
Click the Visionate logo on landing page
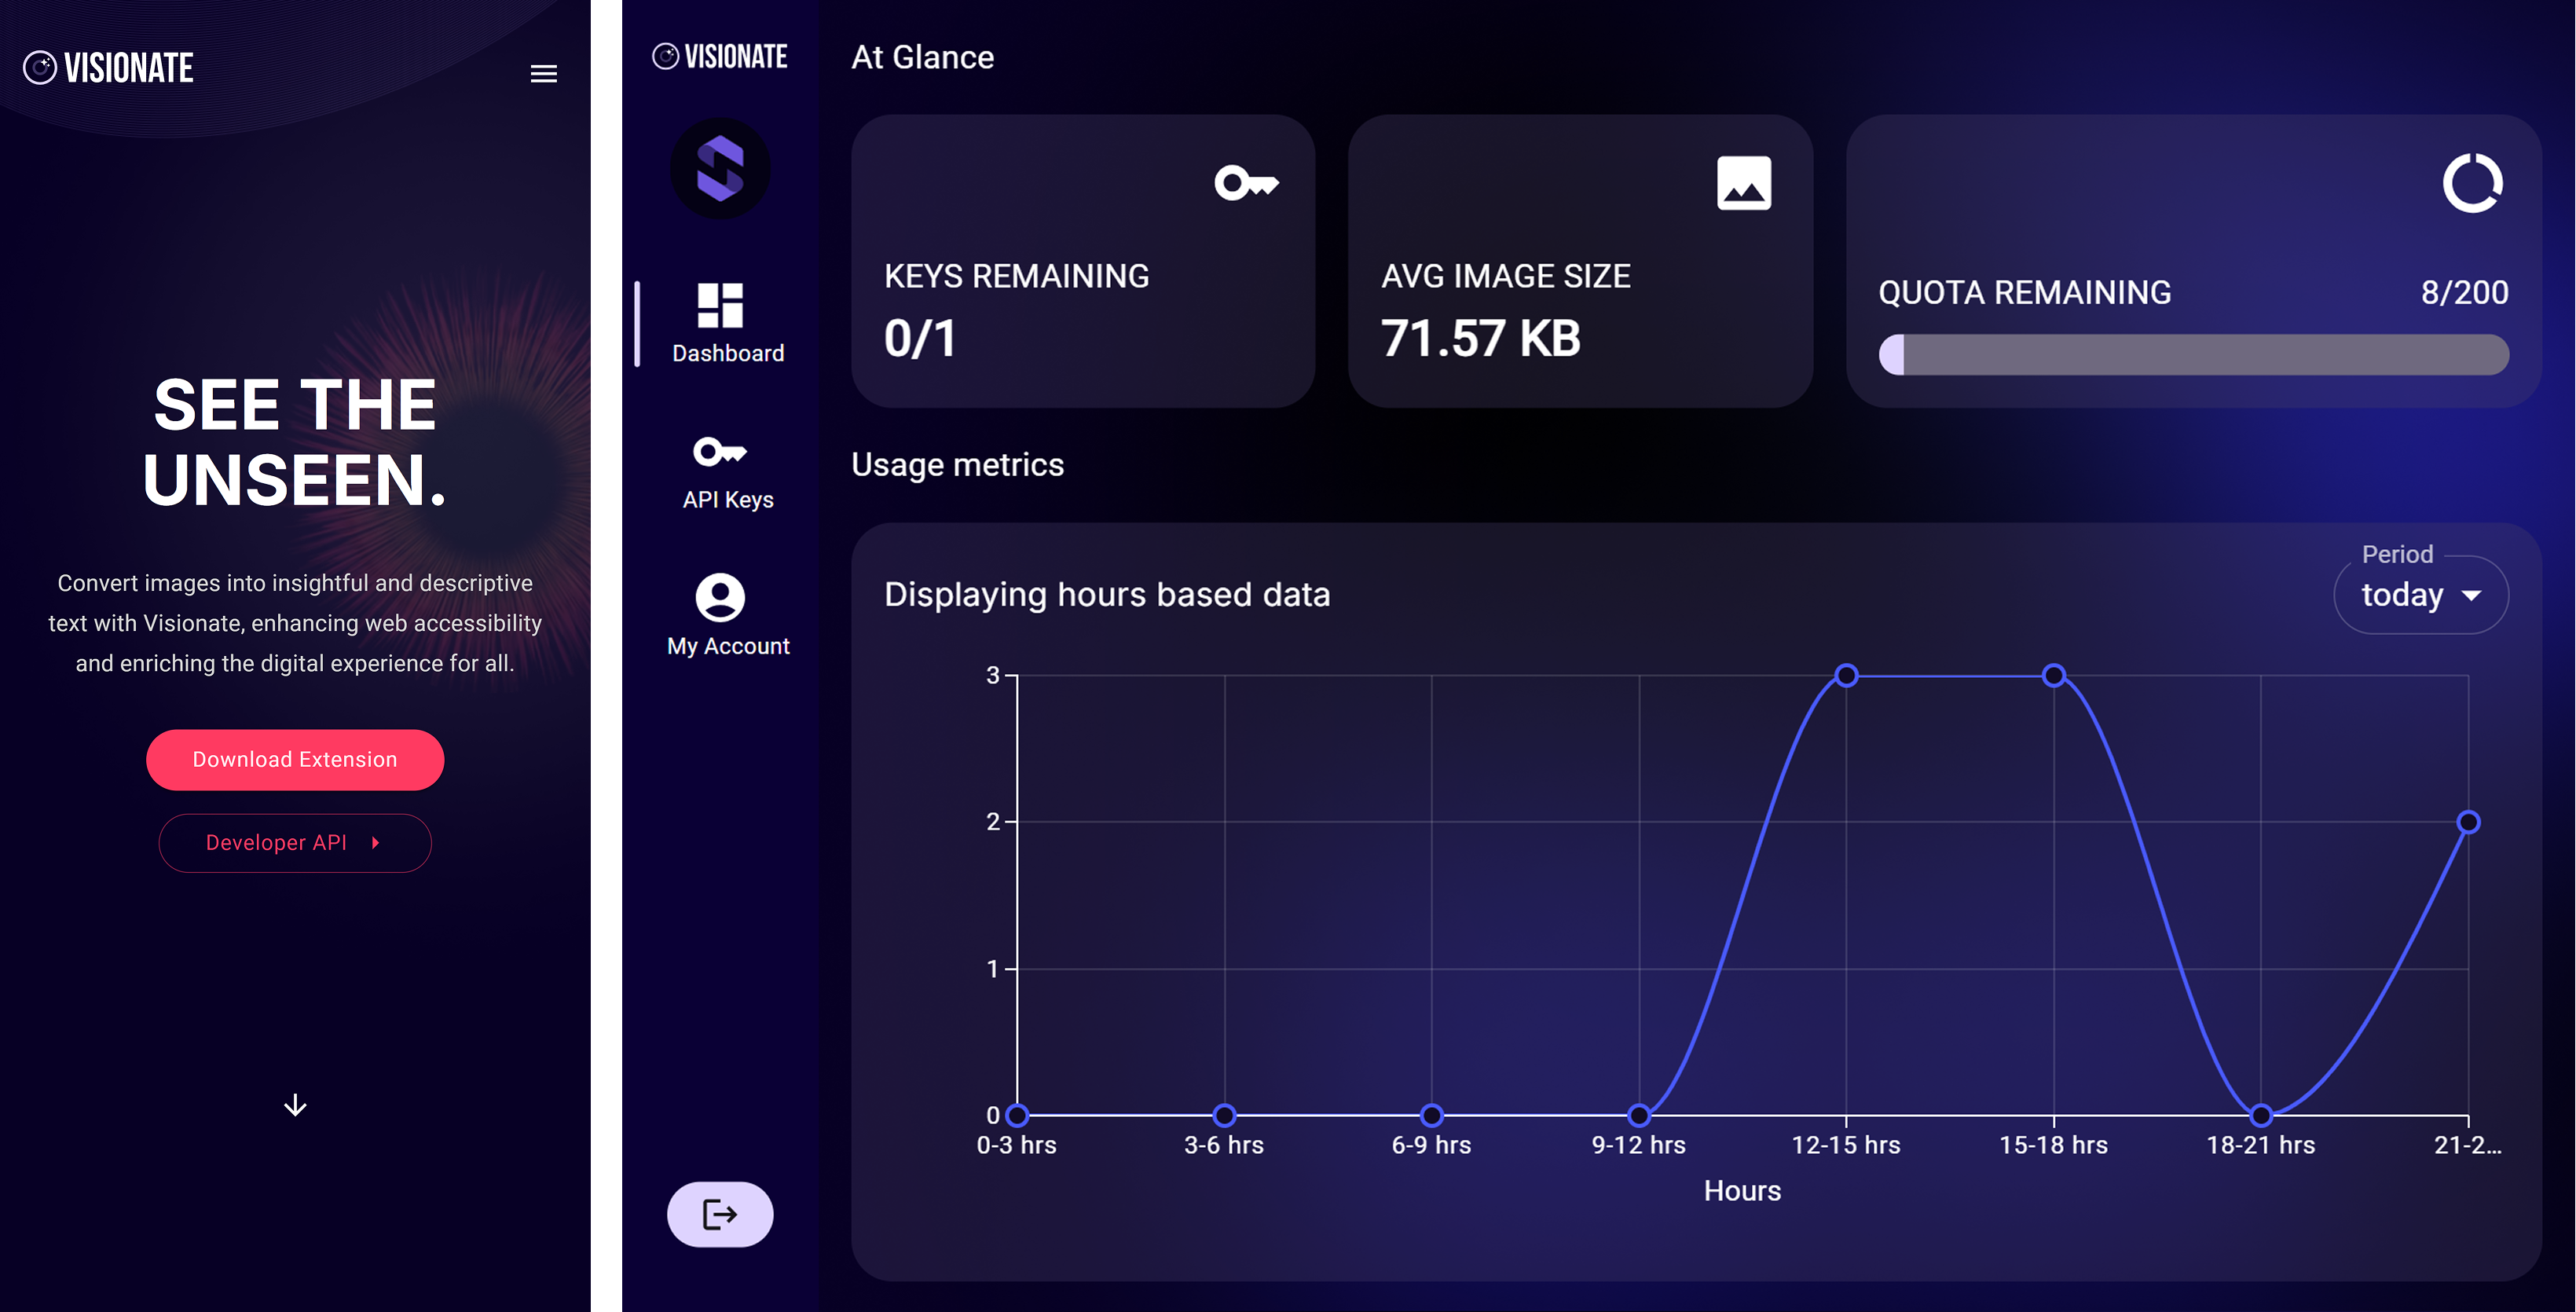coord(108,68)
